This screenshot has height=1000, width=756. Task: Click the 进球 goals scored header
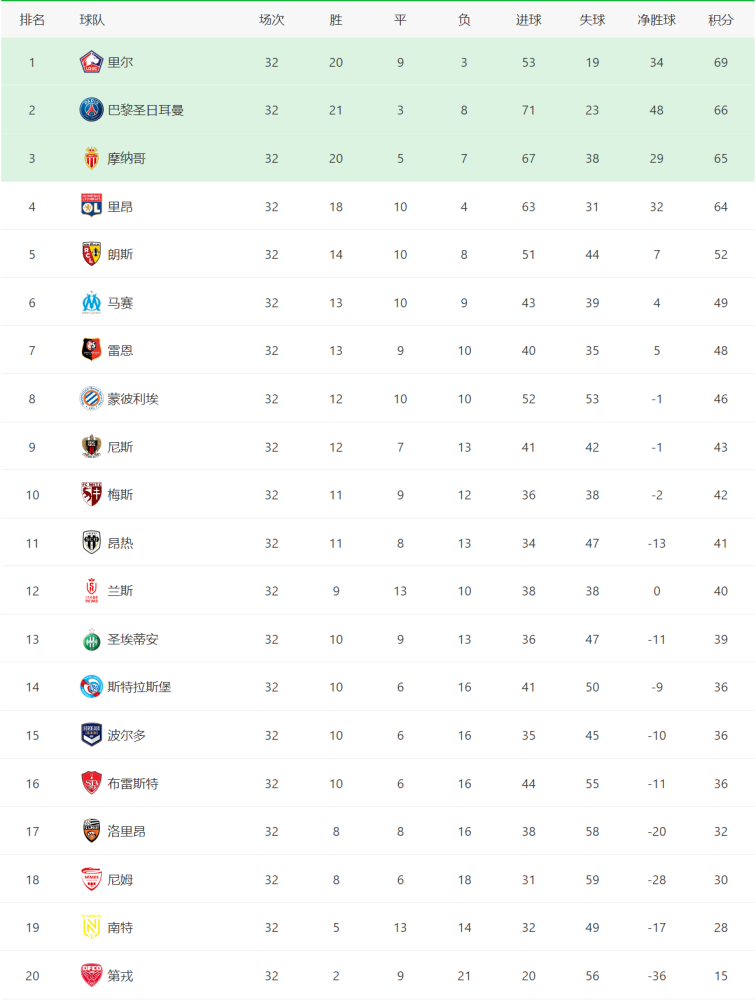(x=528, y=20)
